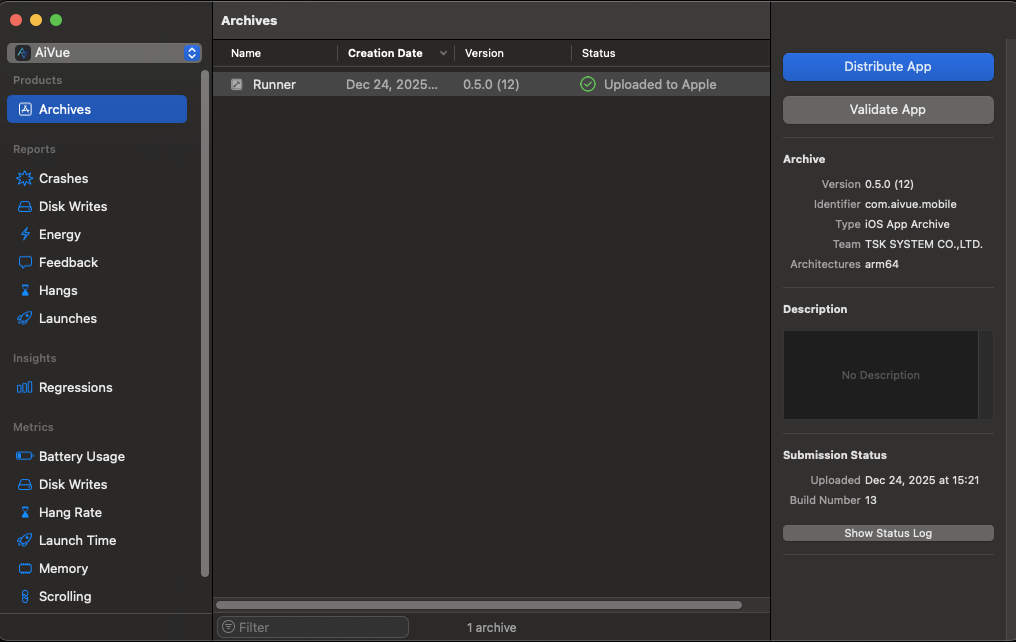Click the Launch Time rocket icon
1016x642 pixels.
25,540
